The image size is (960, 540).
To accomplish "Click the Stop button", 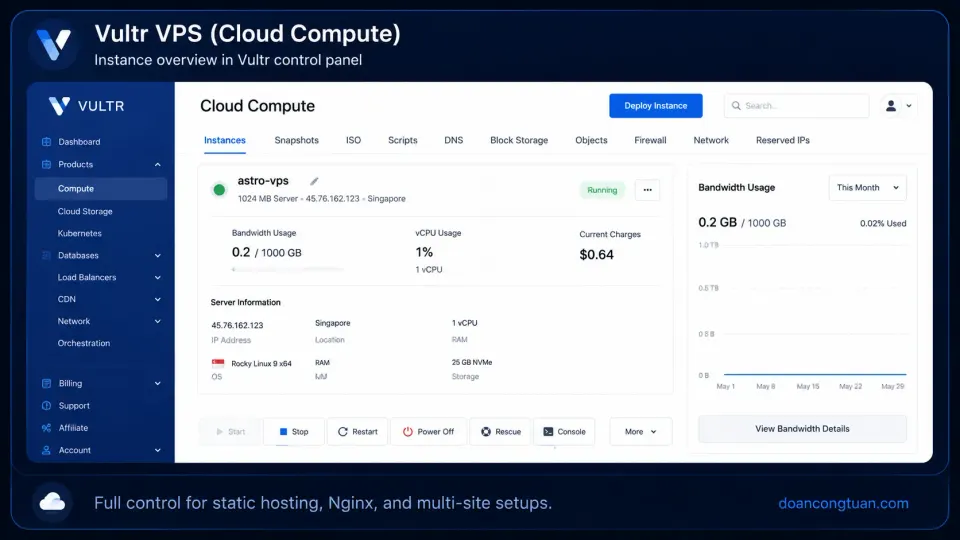I will pyautogui.click(x=294, y=432).
